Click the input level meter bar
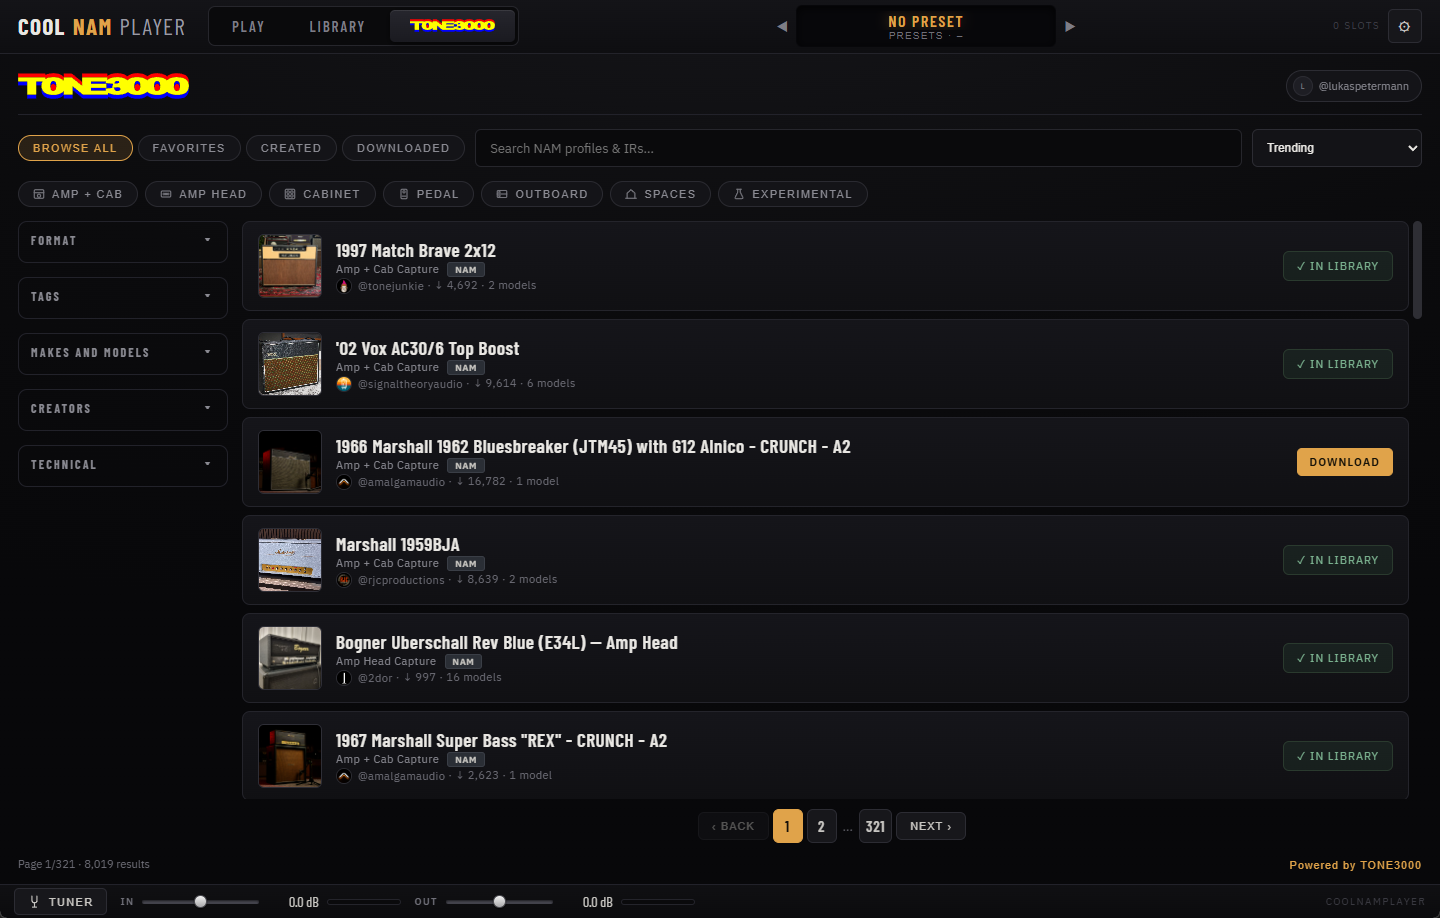The height and width of the screenshot is (918, 1440). tap(364, 902)
